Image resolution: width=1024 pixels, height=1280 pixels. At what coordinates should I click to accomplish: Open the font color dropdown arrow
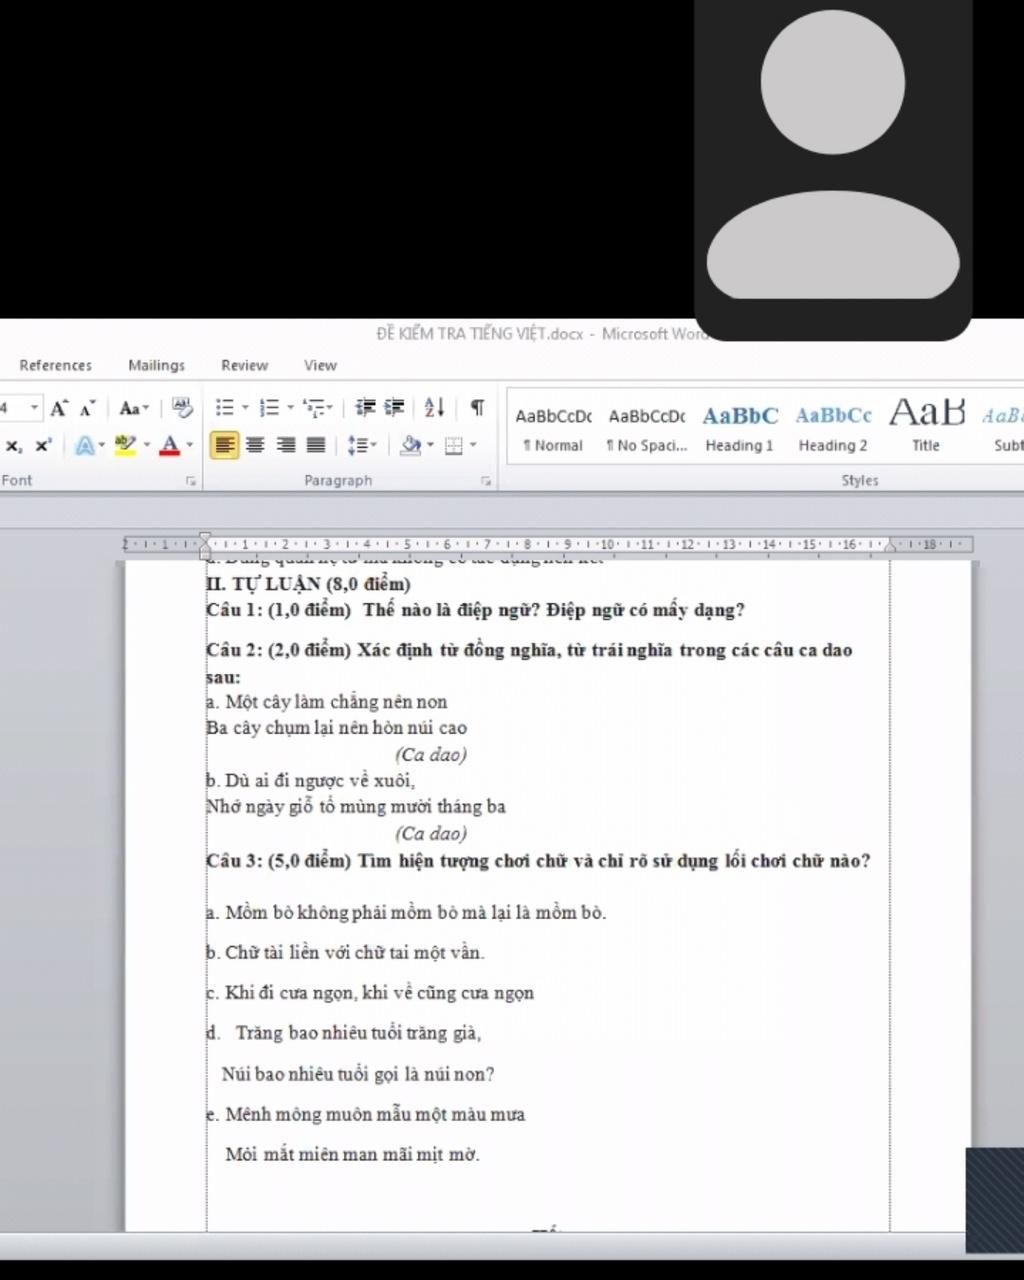[189, 446]
